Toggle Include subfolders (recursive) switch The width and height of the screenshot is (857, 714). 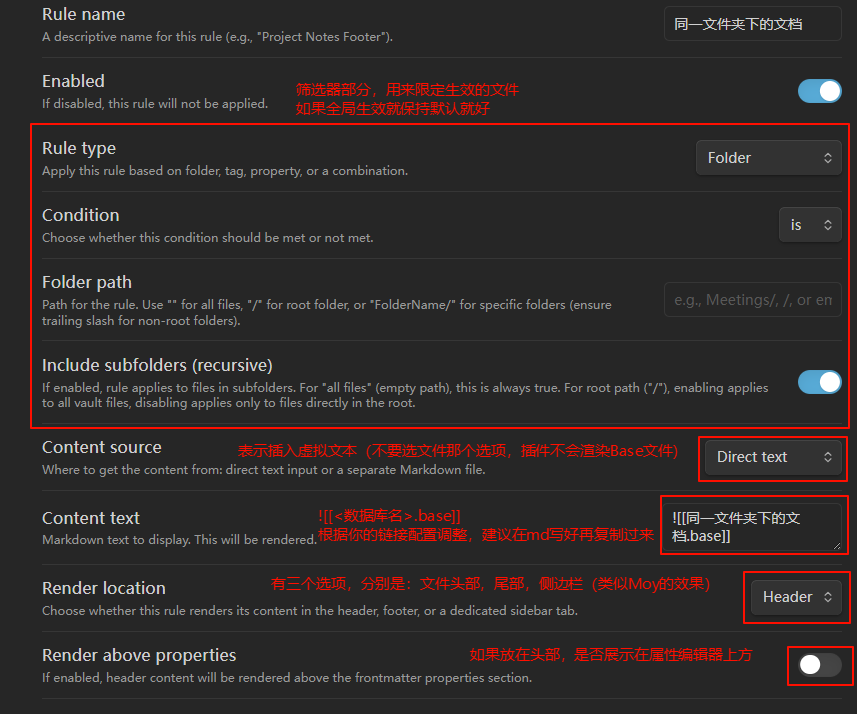pyautogui.click(x=819, y=382)
